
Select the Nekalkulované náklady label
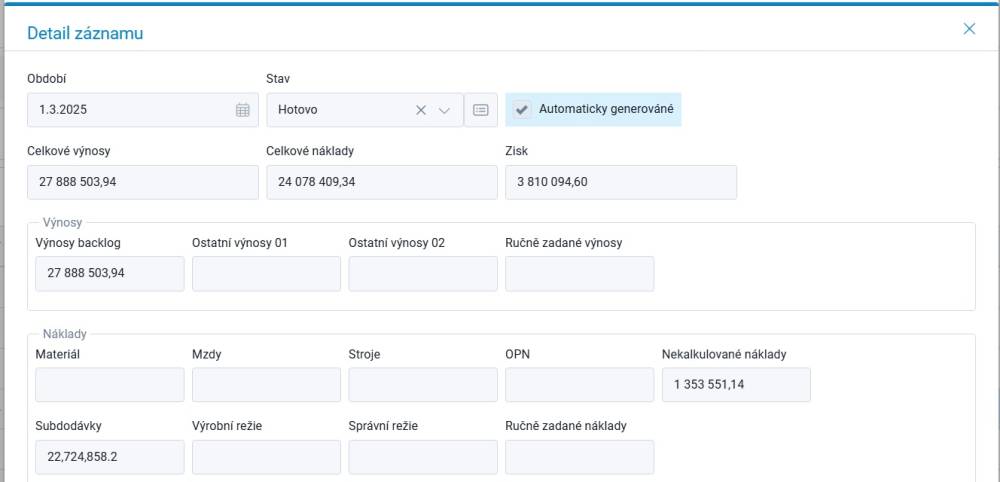[724, 354]
